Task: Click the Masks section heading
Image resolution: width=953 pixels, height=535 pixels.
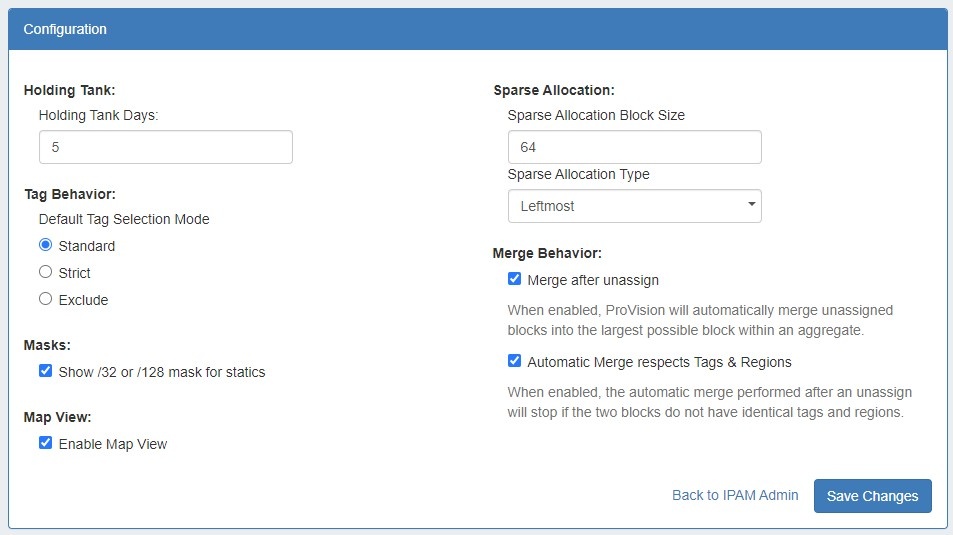Action: point(47,345)
